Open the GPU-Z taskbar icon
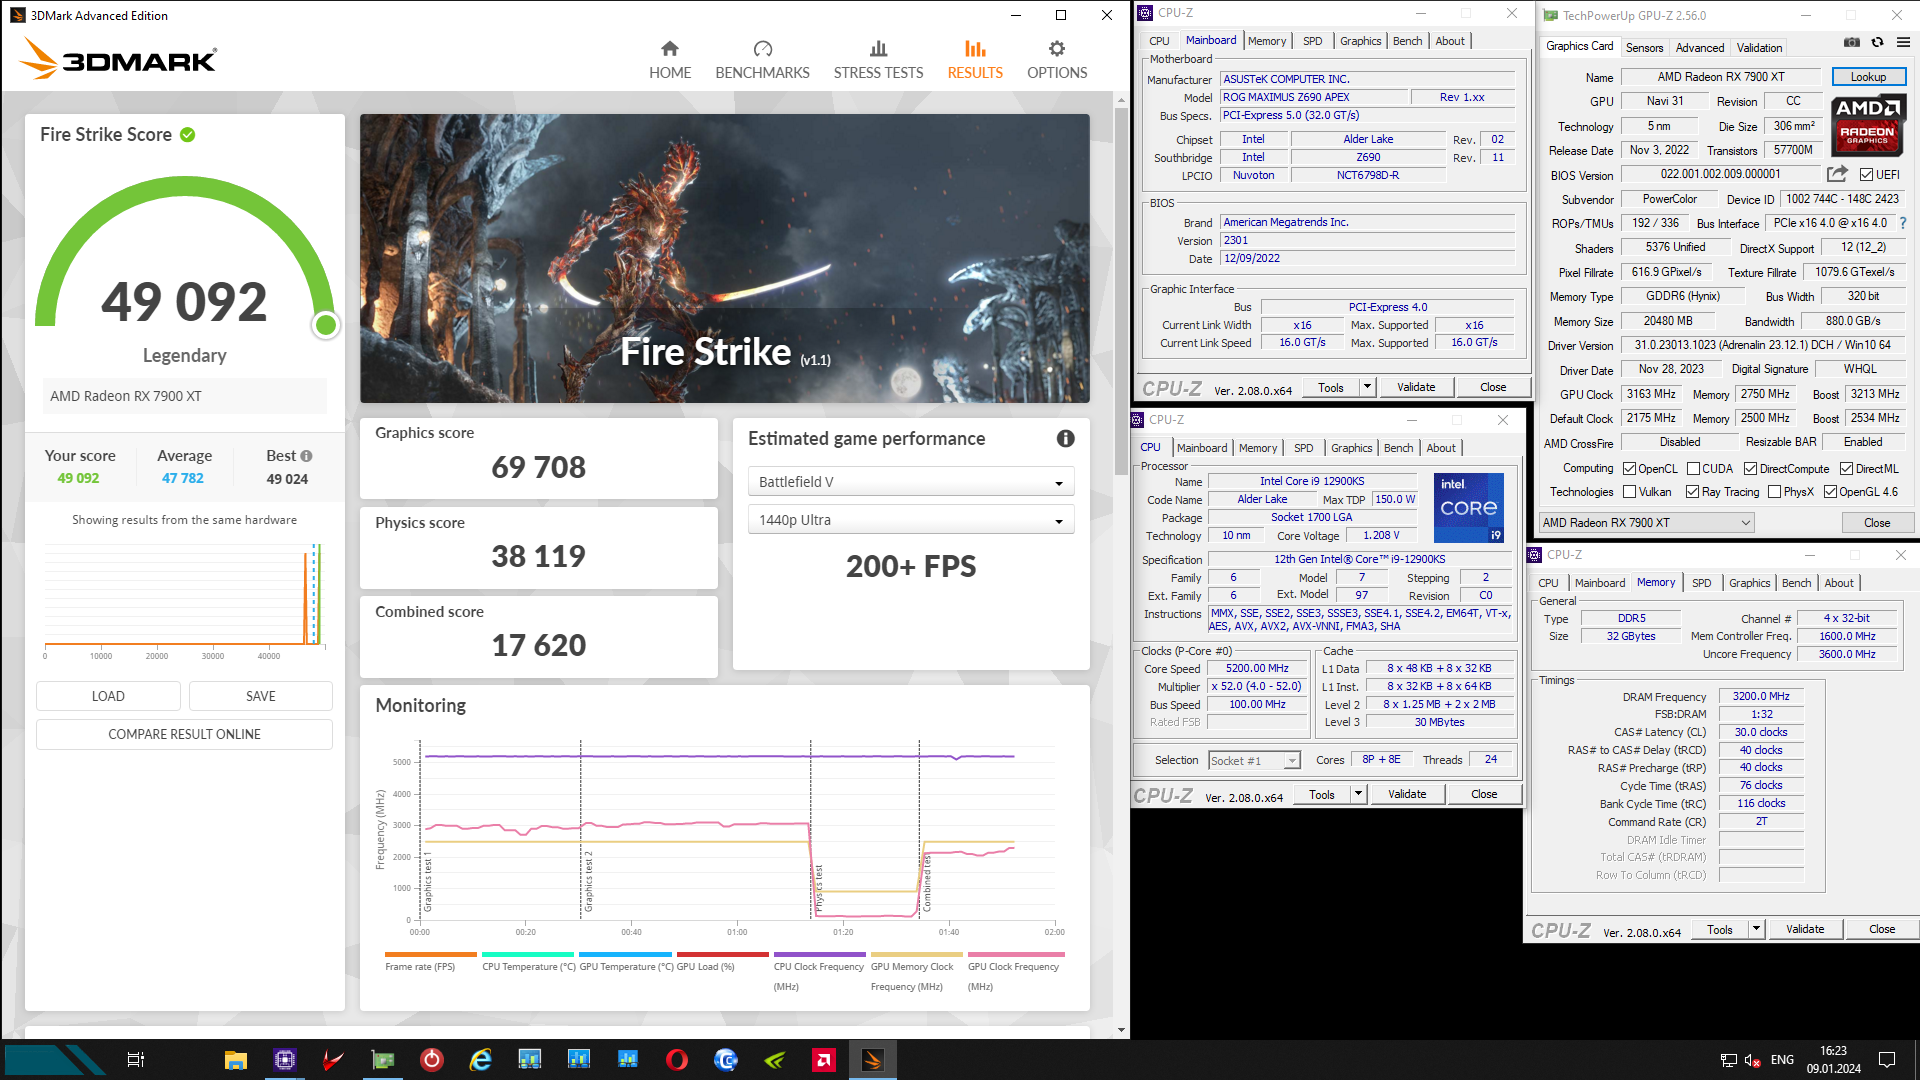Image resolution: width=1920 pixels, height=1080 pixels. pos(383,1060)
